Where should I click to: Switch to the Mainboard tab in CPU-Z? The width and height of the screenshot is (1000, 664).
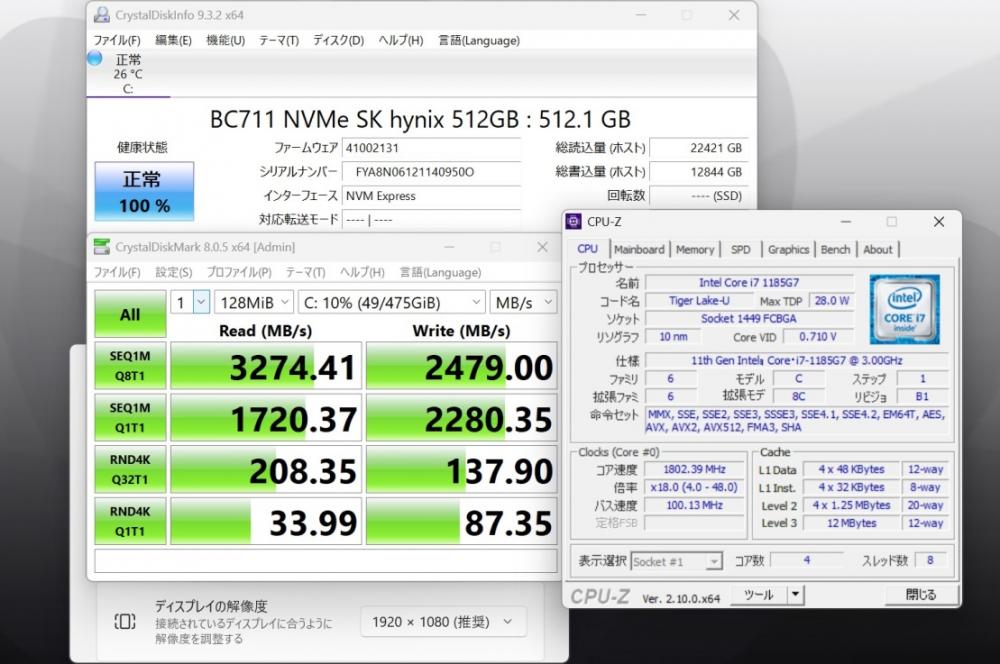[x=639, y=249]
